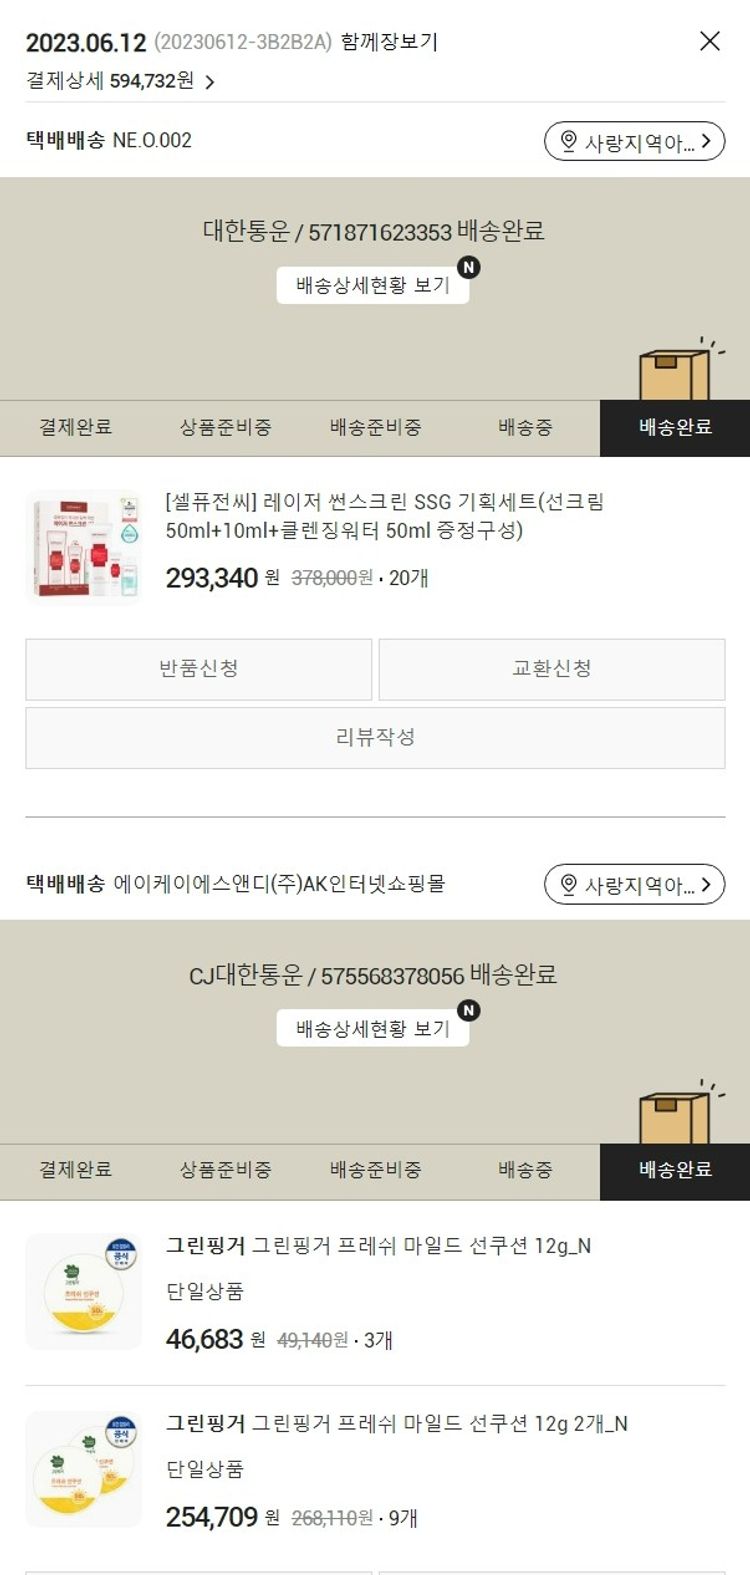The image size is (750, 1575).
Task: Select 배송완료 step in first shipment
Action: coord(675,428)
